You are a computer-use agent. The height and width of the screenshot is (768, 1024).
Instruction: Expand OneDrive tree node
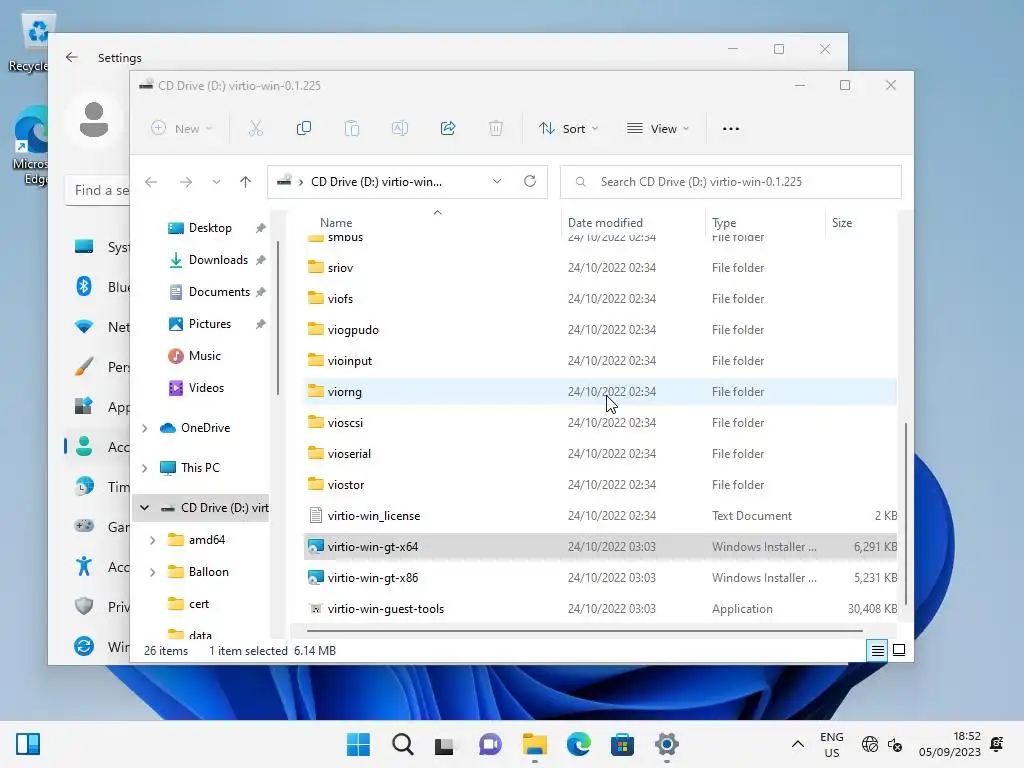[x=145, y=428]
